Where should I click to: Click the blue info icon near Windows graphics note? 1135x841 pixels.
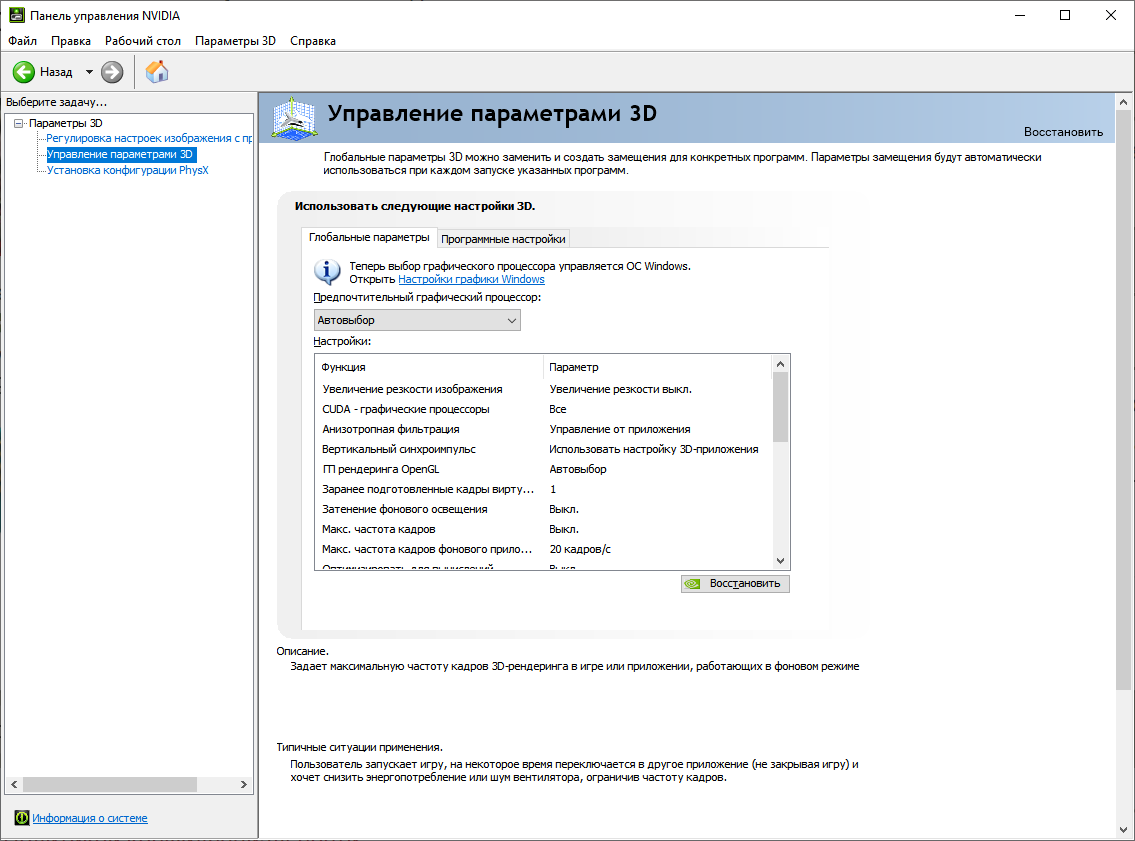click(327, 271)
